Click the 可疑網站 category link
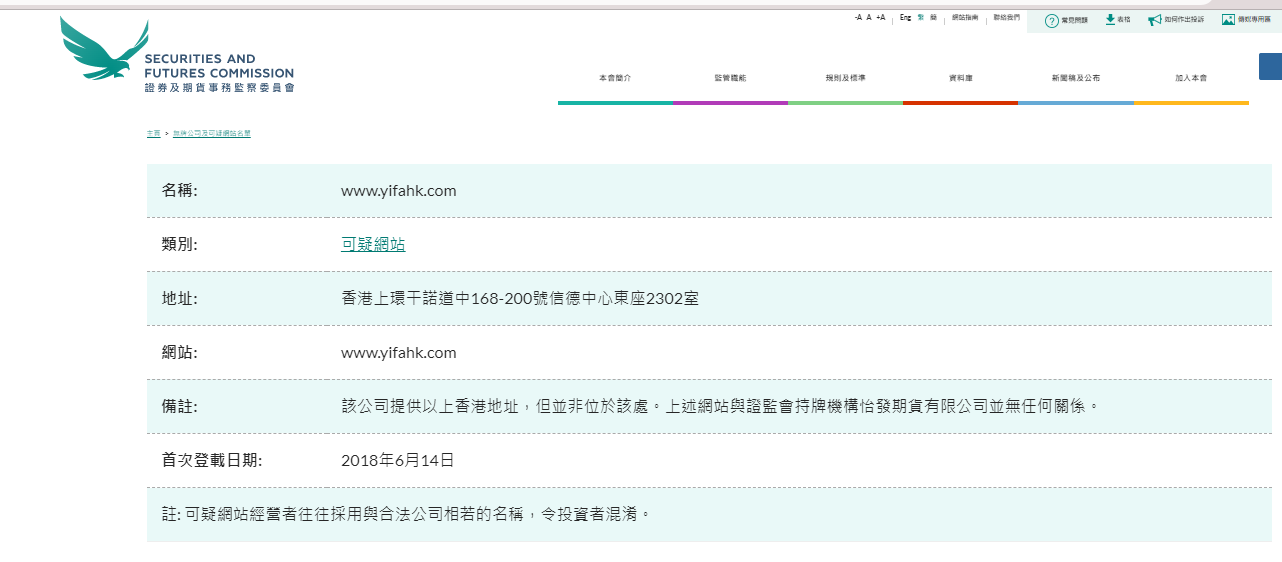The width and height of the screenshot is (1282, 562). (x=373, y=245)
